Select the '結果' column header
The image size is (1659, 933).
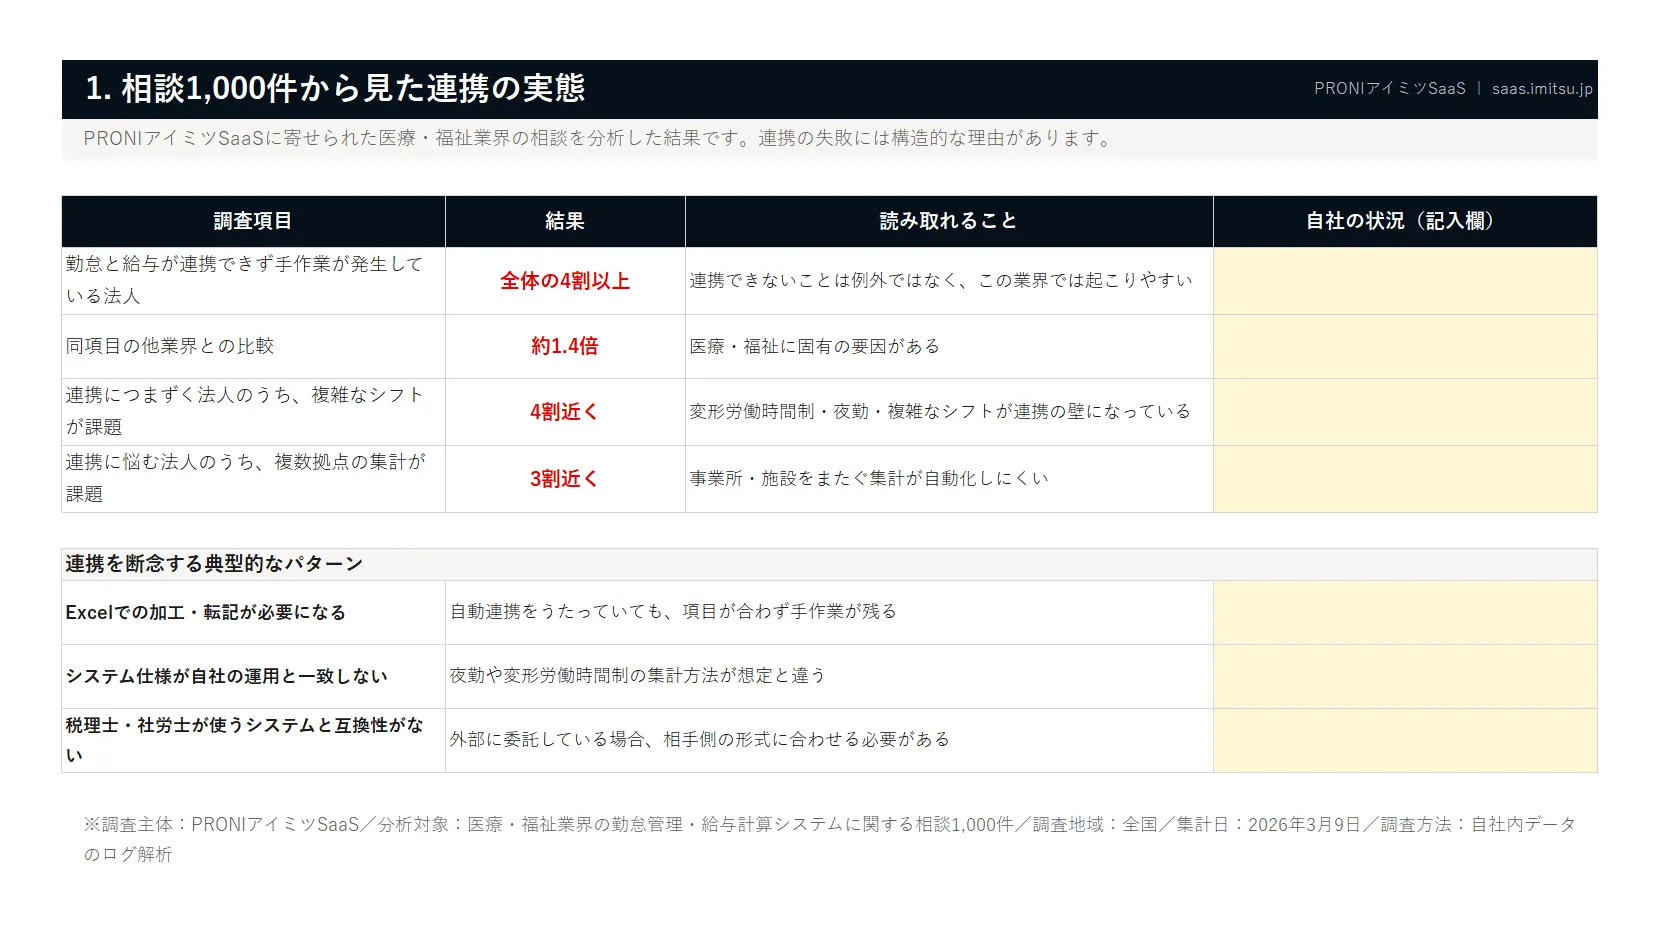(565, 221)
